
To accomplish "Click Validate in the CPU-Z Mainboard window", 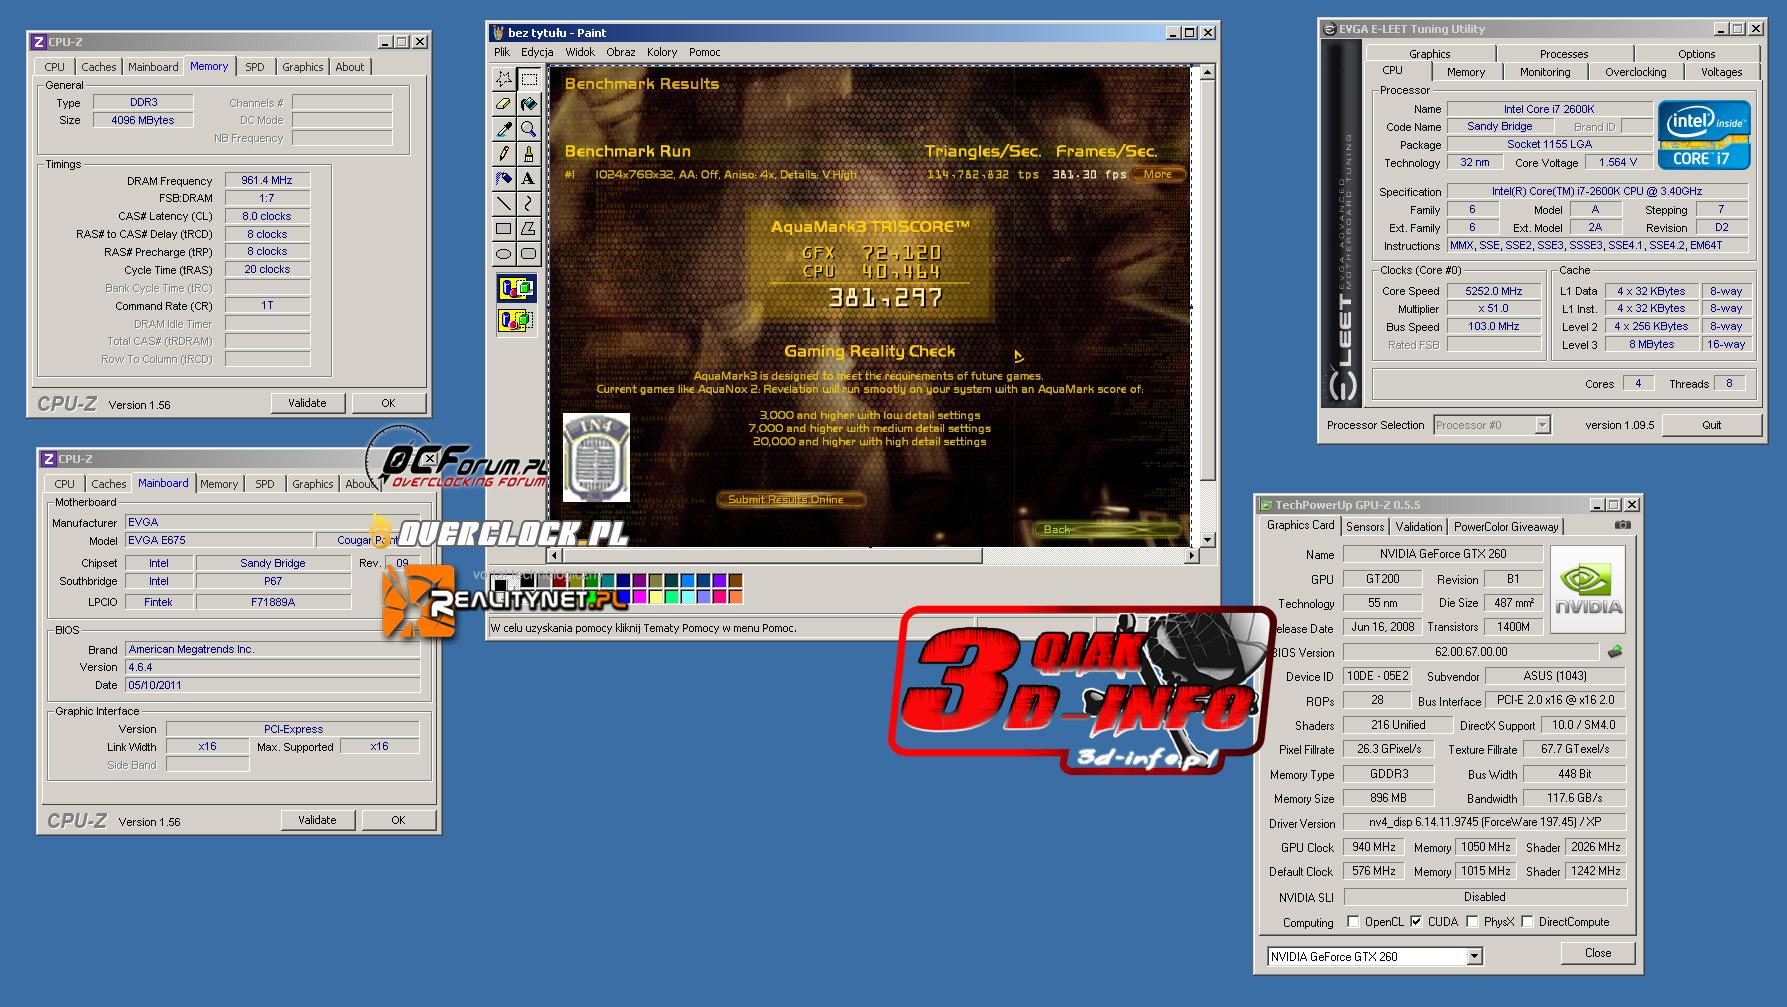I will [317, 820].
